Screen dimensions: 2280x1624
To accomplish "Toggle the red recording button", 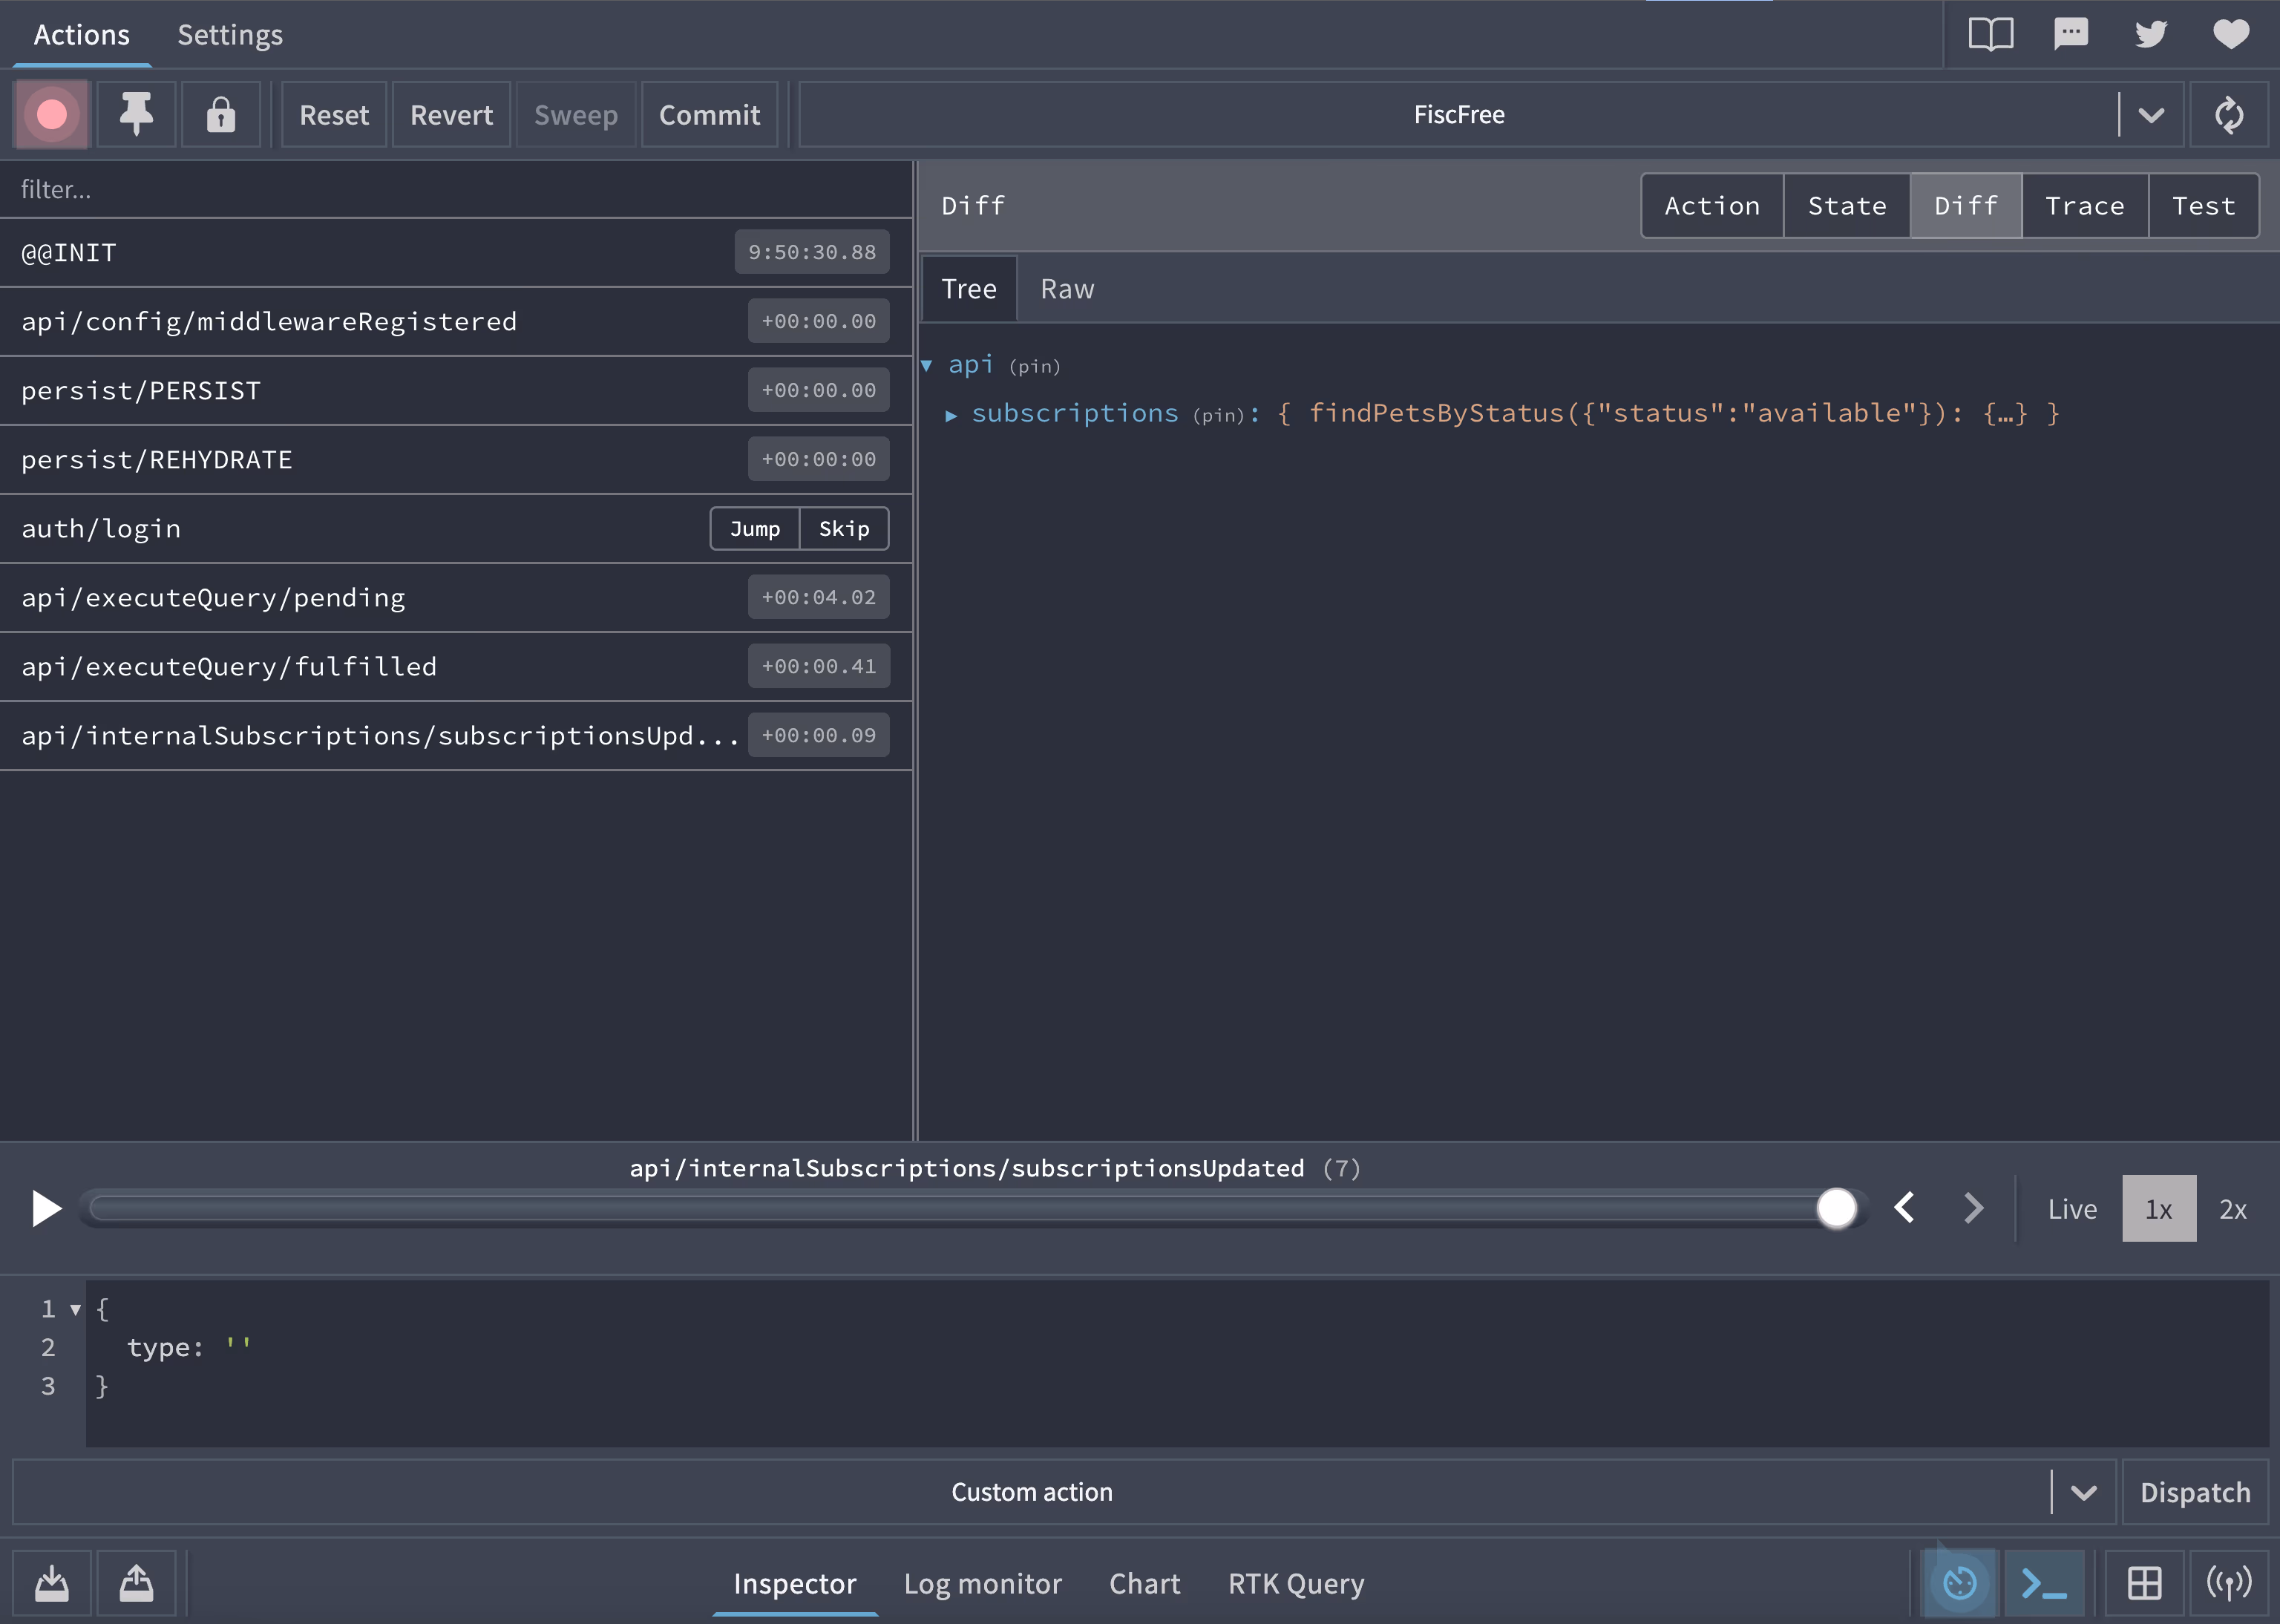I will [x=52, y=115].
